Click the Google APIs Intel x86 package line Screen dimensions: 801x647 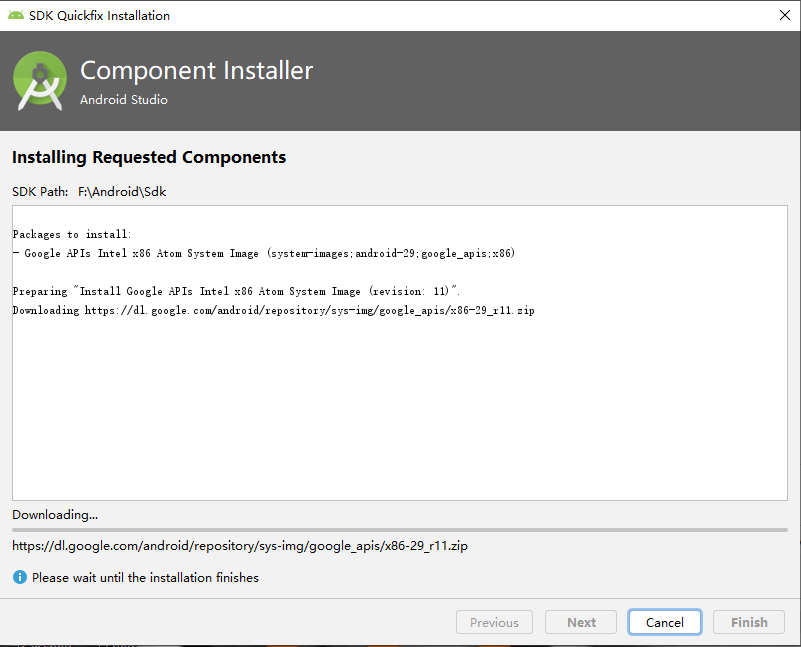pos(265,253)
